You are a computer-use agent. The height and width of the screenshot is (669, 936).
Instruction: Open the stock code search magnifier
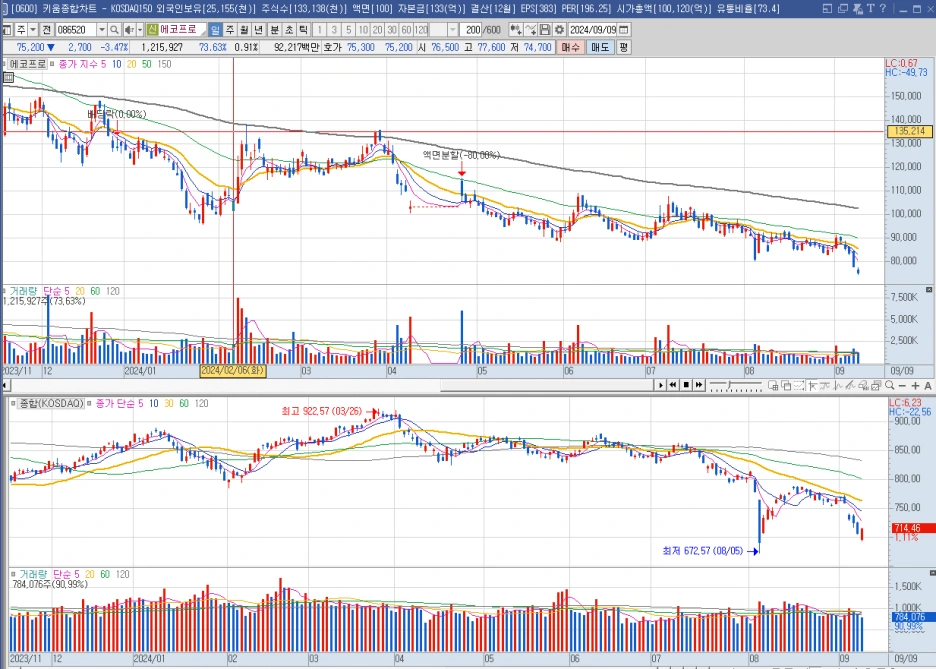tap(114, 29)
